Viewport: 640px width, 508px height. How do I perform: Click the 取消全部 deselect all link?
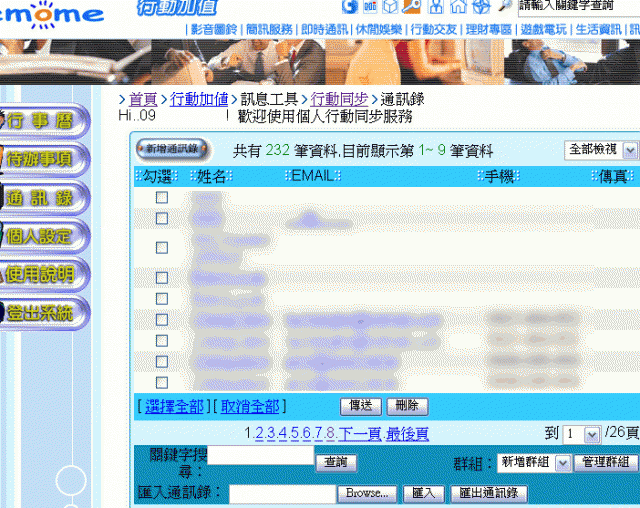[x=250, y=406]
